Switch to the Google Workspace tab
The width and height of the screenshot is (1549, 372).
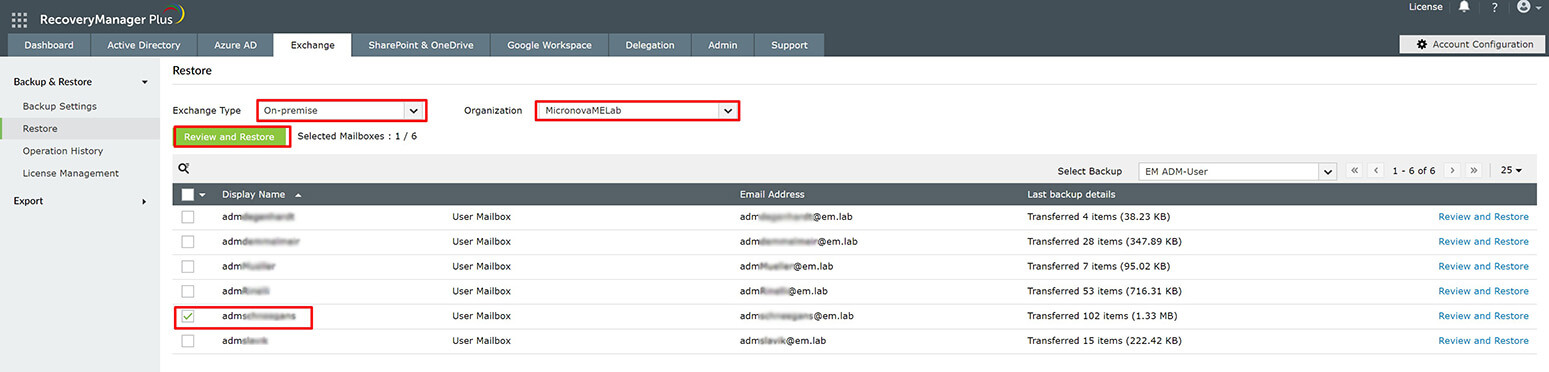tap(549, 45)
